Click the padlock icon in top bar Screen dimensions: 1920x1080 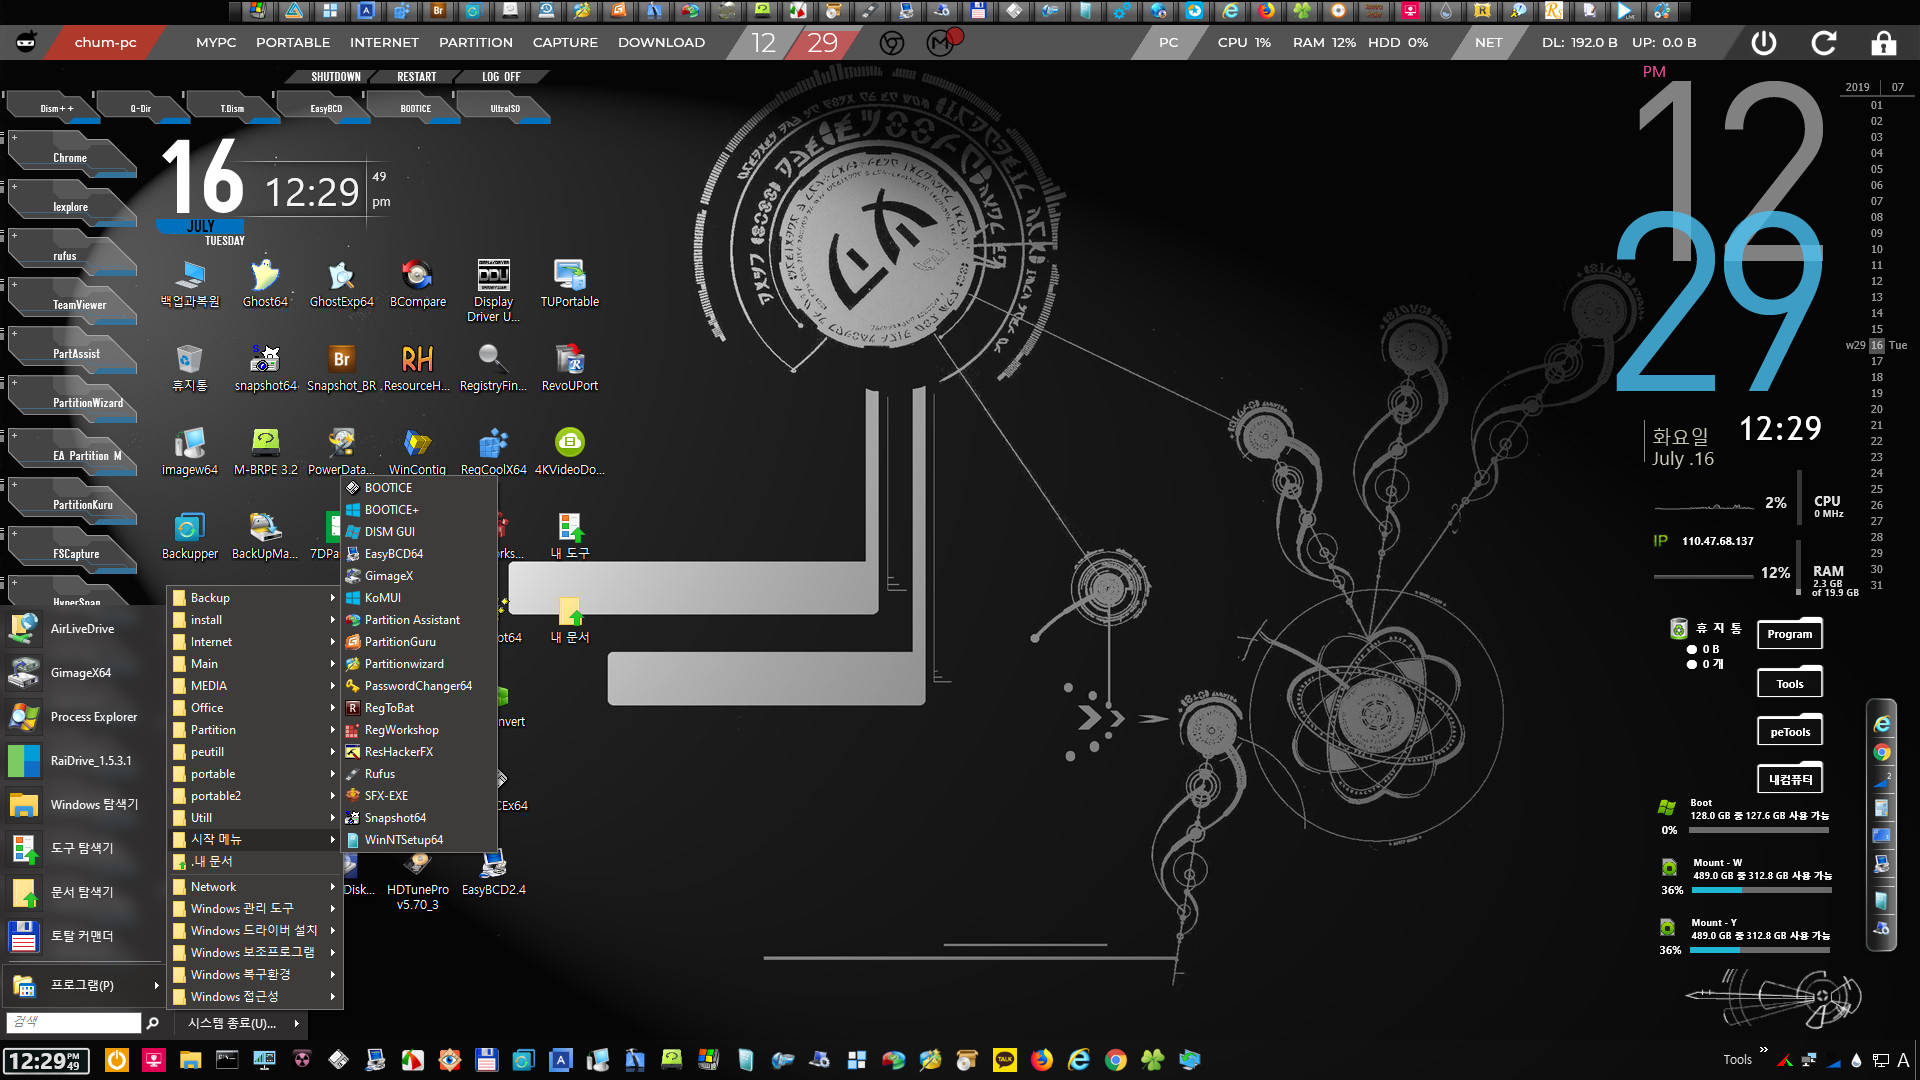(x=1884, y=43)
